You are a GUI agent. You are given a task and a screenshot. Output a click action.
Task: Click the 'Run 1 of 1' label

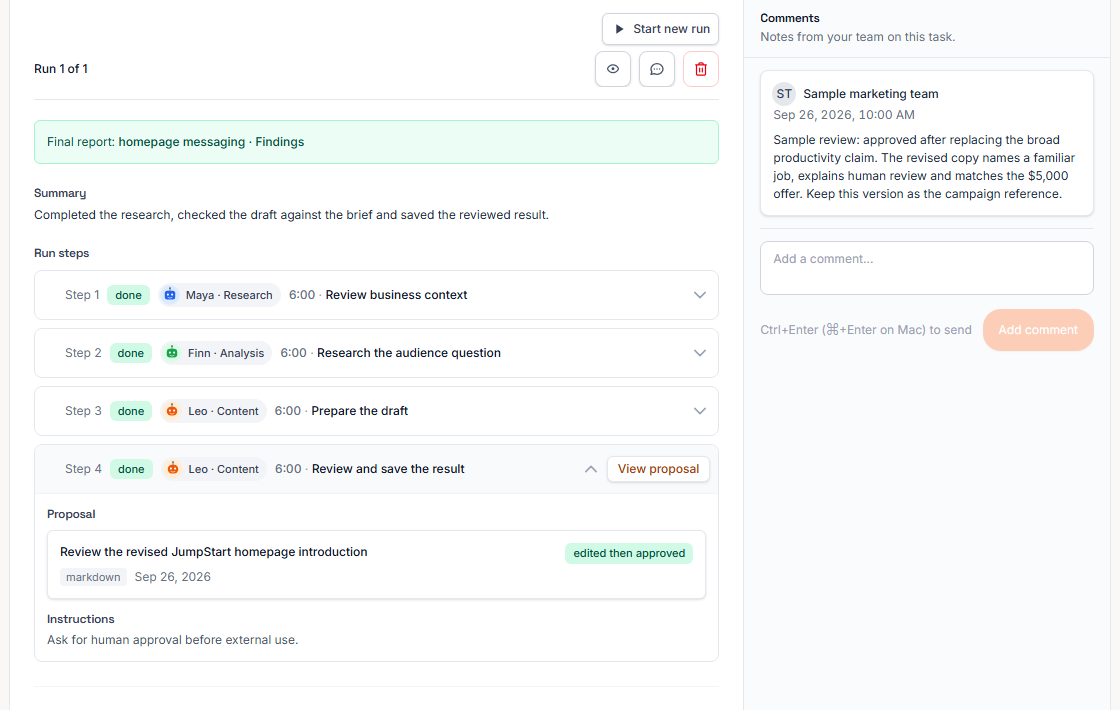[61, 69]
